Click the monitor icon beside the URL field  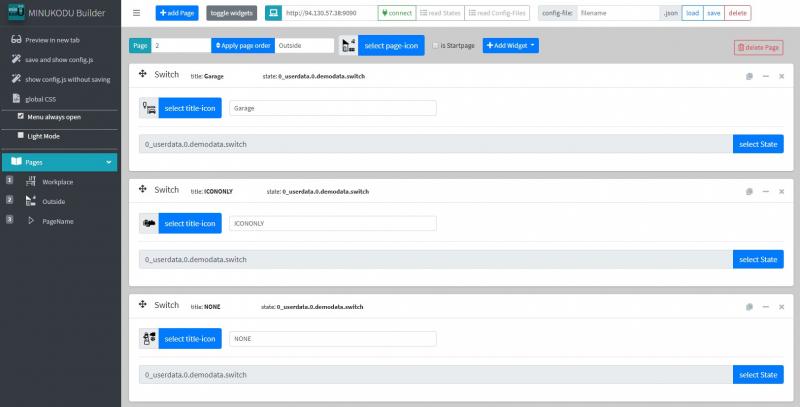pyautogui.click(x=273, y=13)
